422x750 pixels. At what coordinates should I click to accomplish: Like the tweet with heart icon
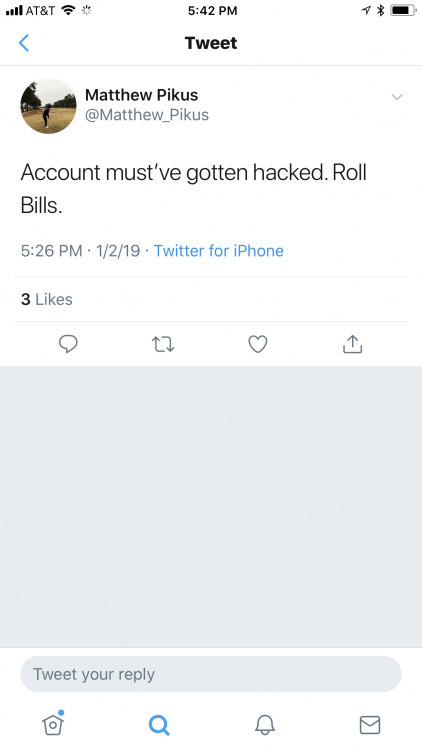pyautogui.click(x=257, y=344)
